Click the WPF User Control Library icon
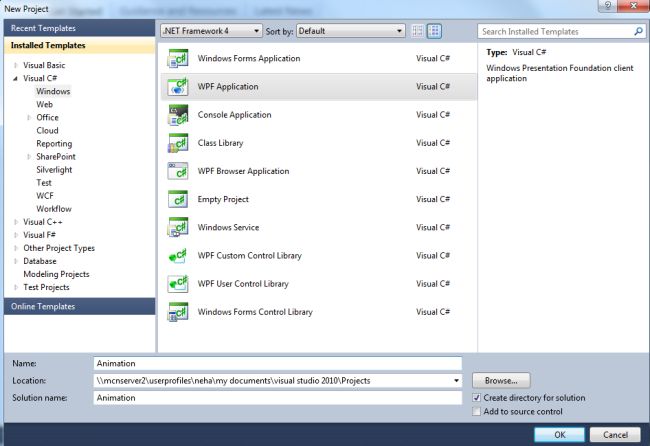The width and height of the screenshot is (650, 446). 178,284
